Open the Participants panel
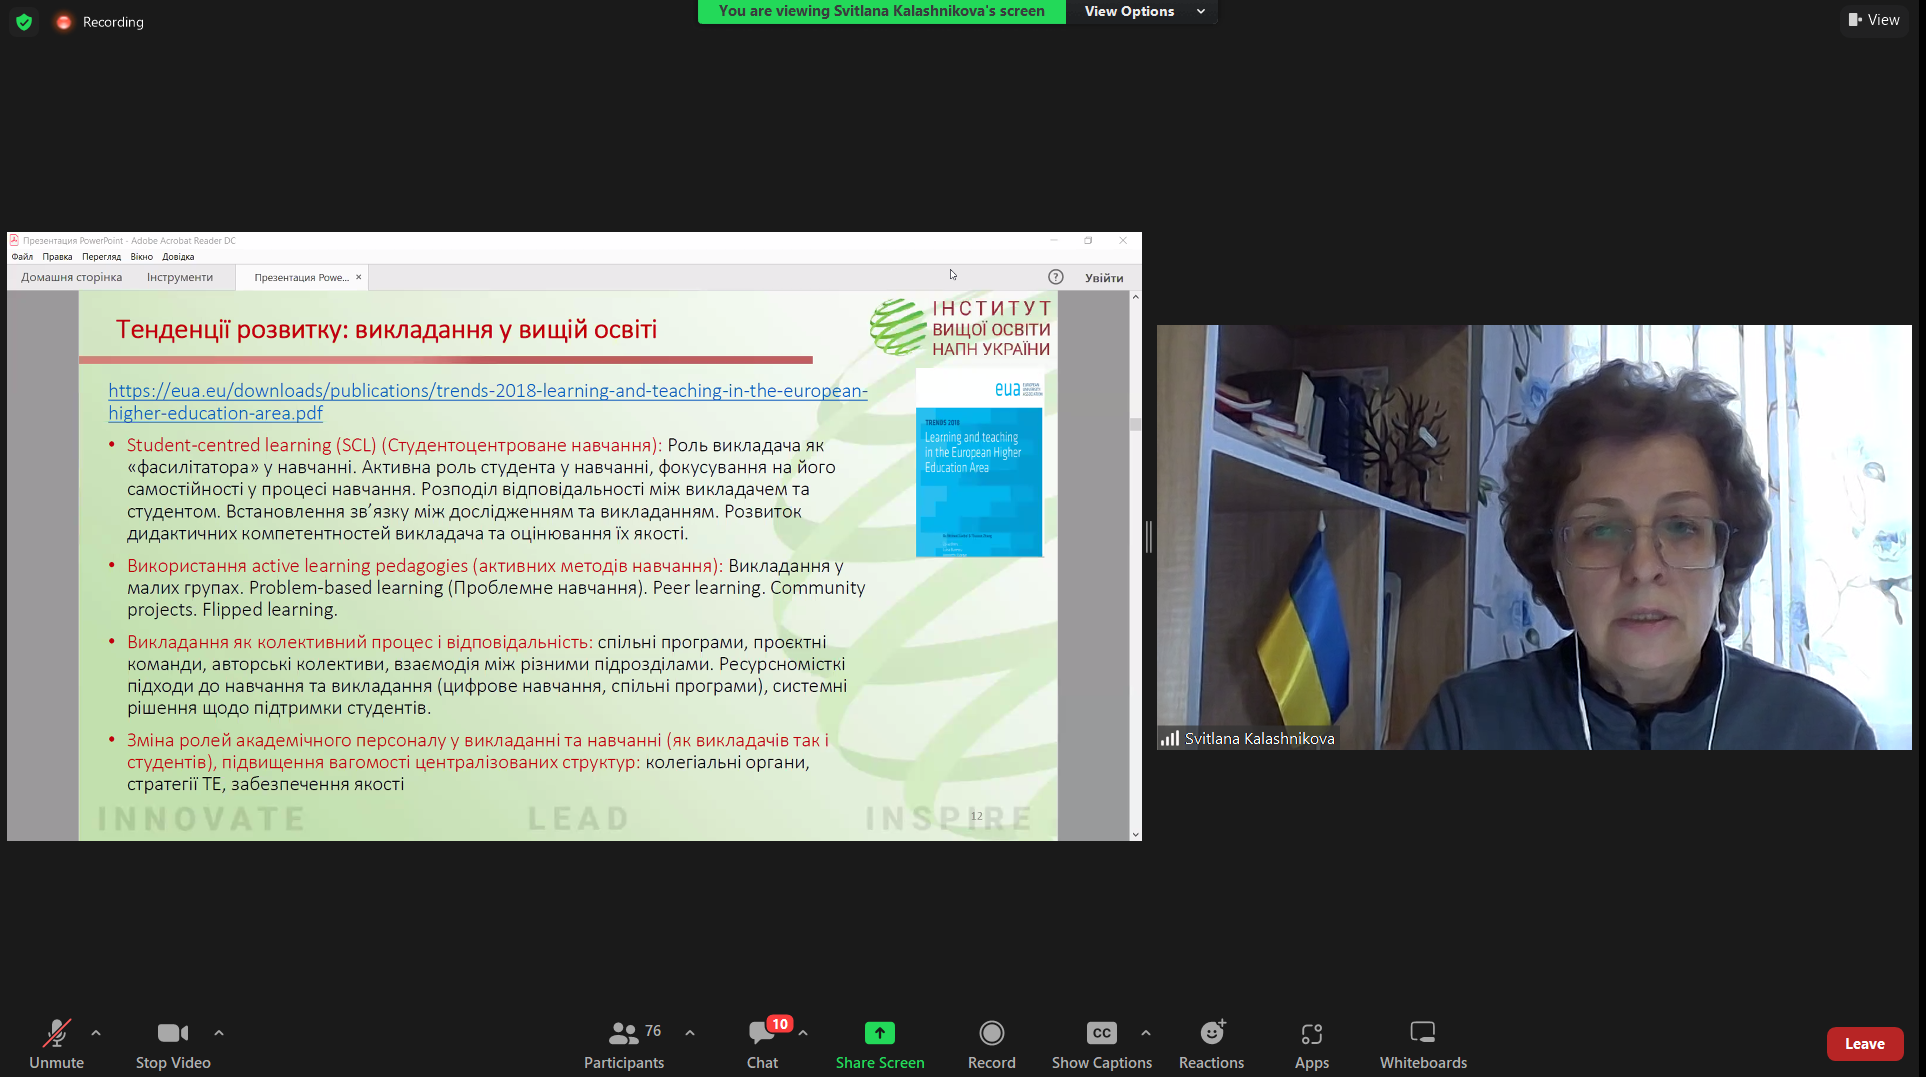The height and width of the screenshot is (1077, 1926). (x=624, y=1043)
